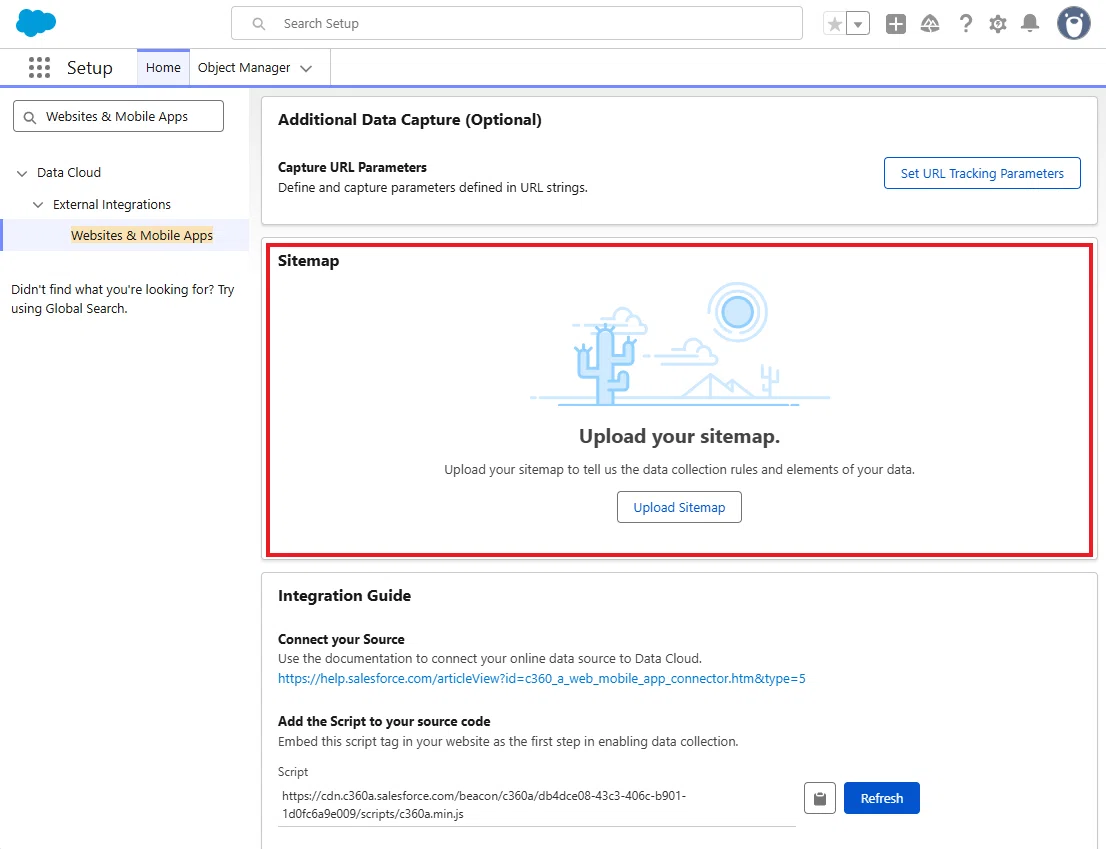
Task: Click the 'Connect your Source' heading
Action: click(341, 639)
